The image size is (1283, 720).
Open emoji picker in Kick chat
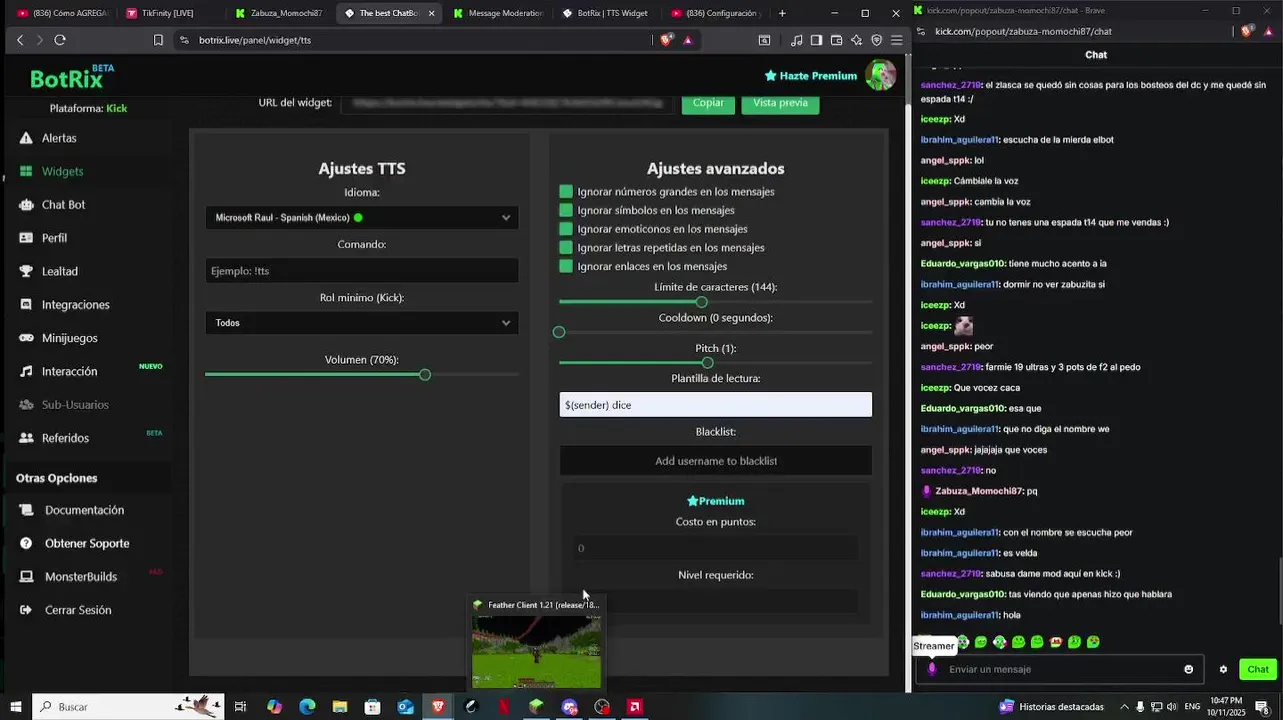(x=1188, y=669)
